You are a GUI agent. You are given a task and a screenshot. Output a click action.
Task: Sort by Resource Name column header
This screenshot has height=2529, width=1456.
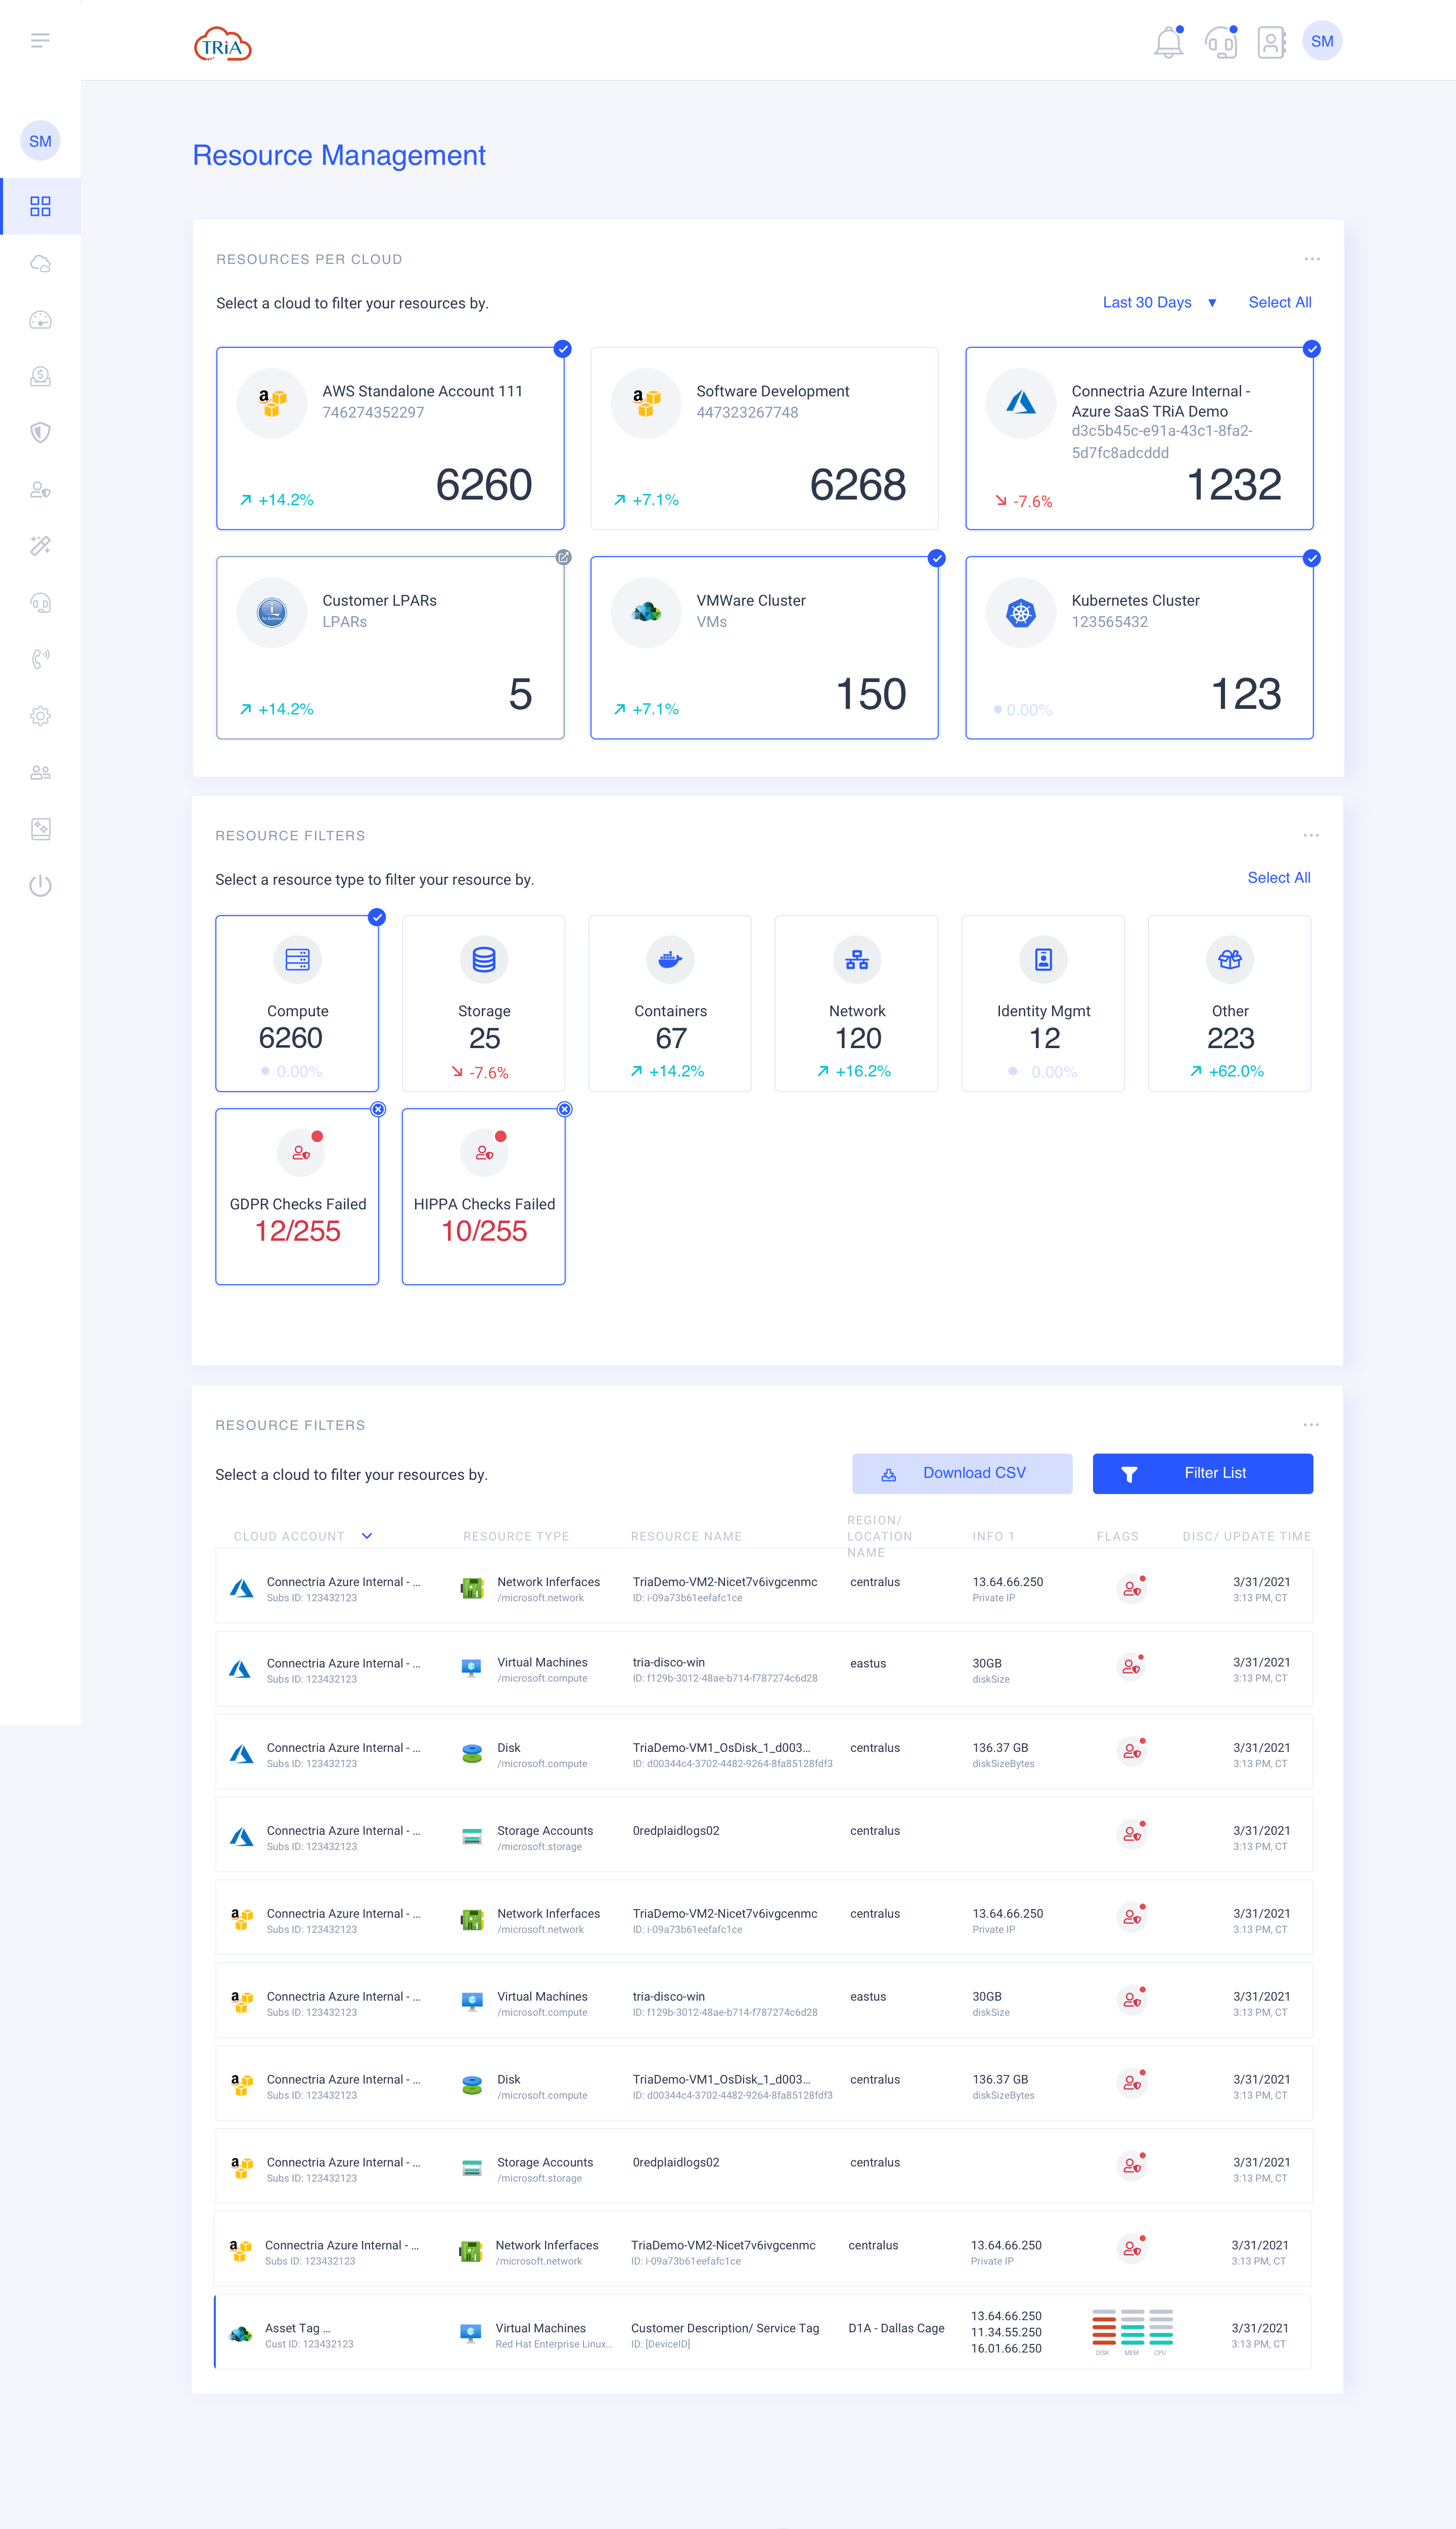point(686,1536)
